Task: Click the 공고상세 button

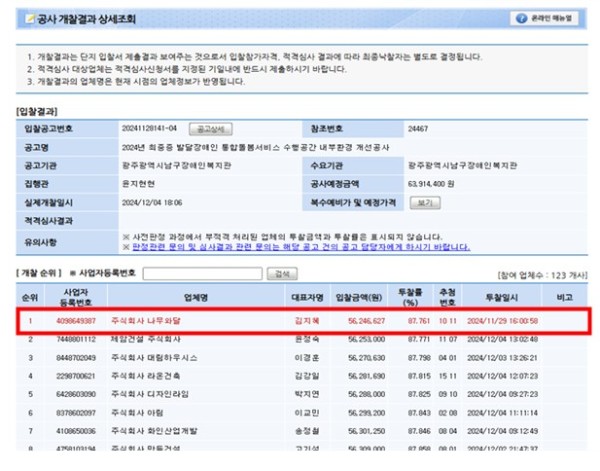Action: 210,129
